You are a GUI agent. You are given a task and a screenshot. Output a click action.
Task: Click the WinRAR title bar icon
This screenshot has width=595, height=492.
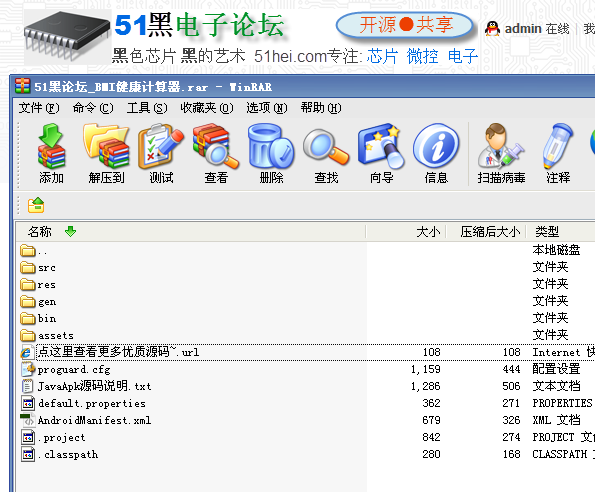coord(22,86)
